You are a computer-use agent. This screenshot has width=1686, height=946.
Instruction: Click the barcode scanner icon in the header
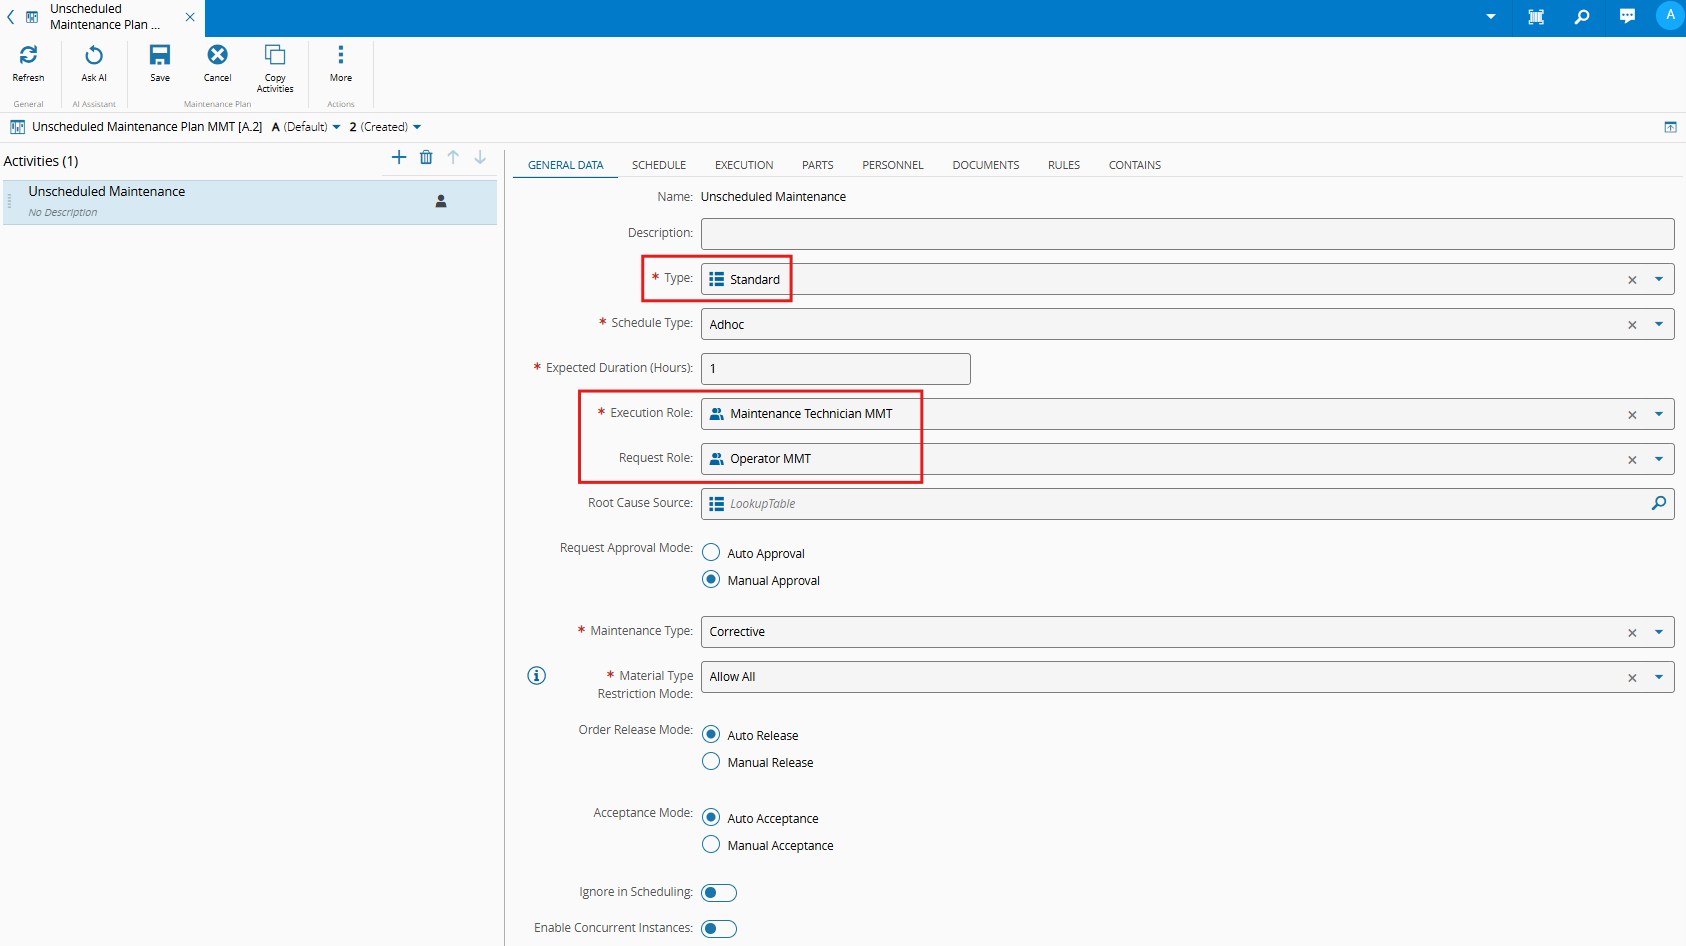click(x=1536, y=16)
